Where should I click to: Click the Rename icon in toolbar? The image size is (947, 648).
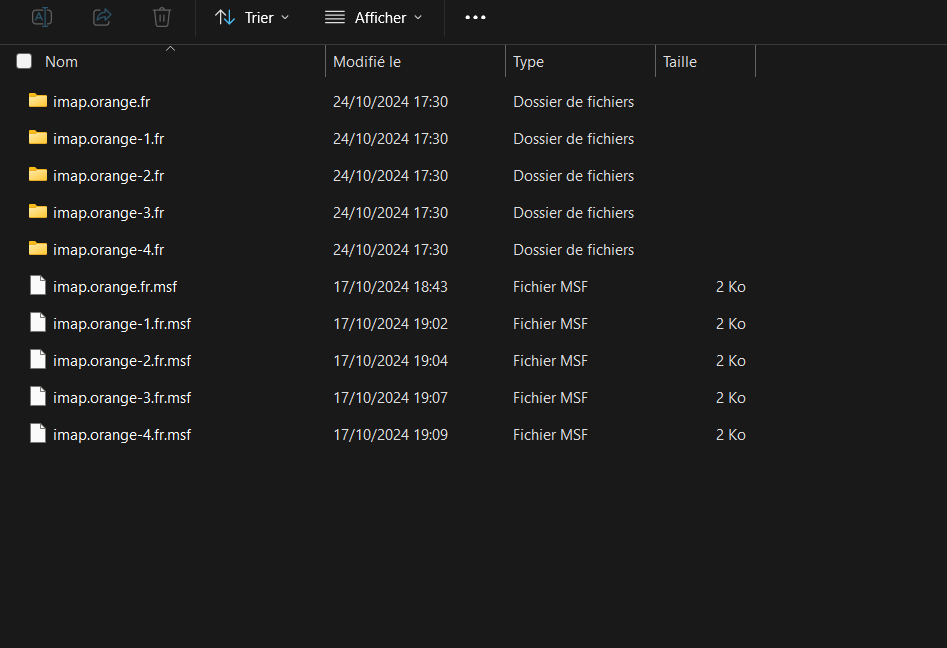tap(42, 17)
